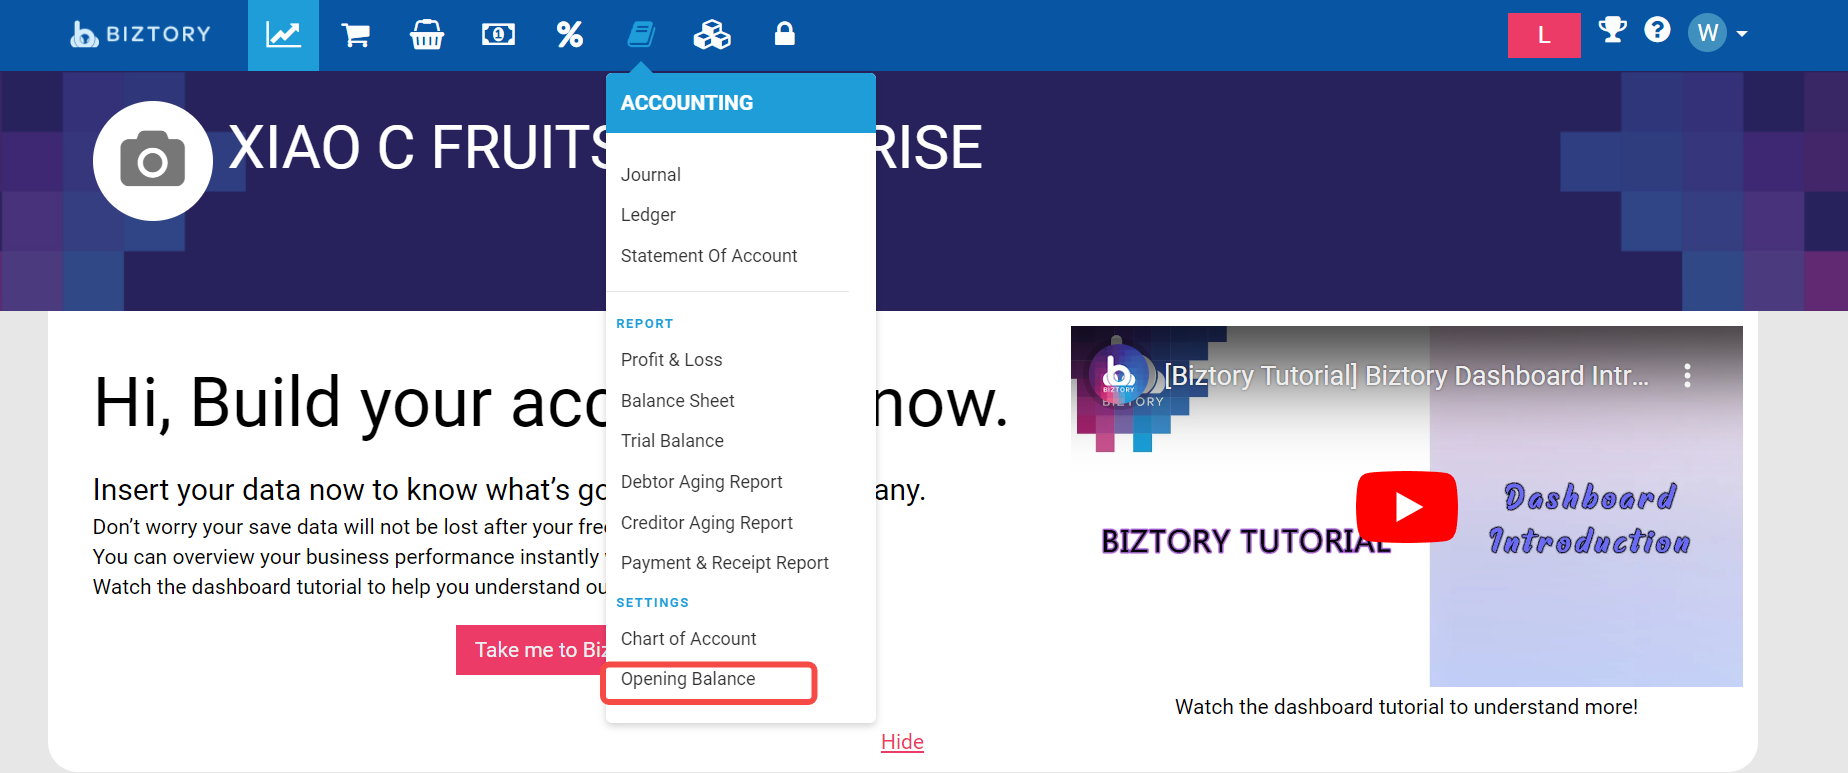Open the Payment & Receipt Report
Screen dimensions: 1848x773
click(x=724, y=563)
